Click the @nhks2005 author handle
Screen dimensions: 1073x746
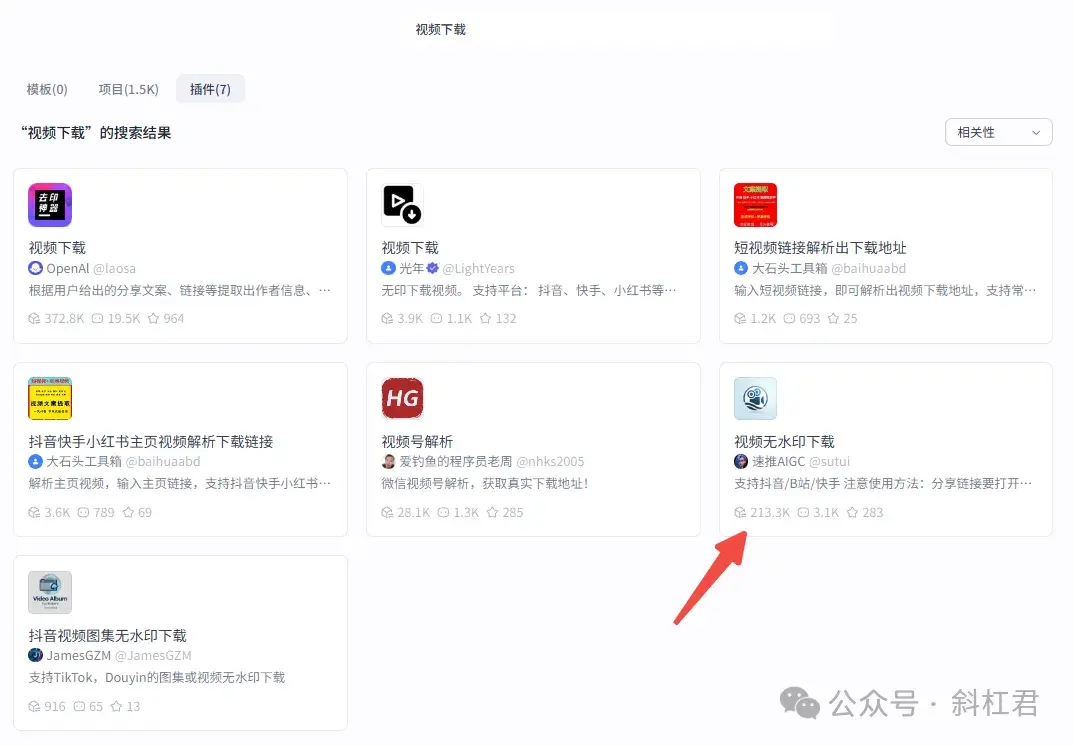(550, 461)
